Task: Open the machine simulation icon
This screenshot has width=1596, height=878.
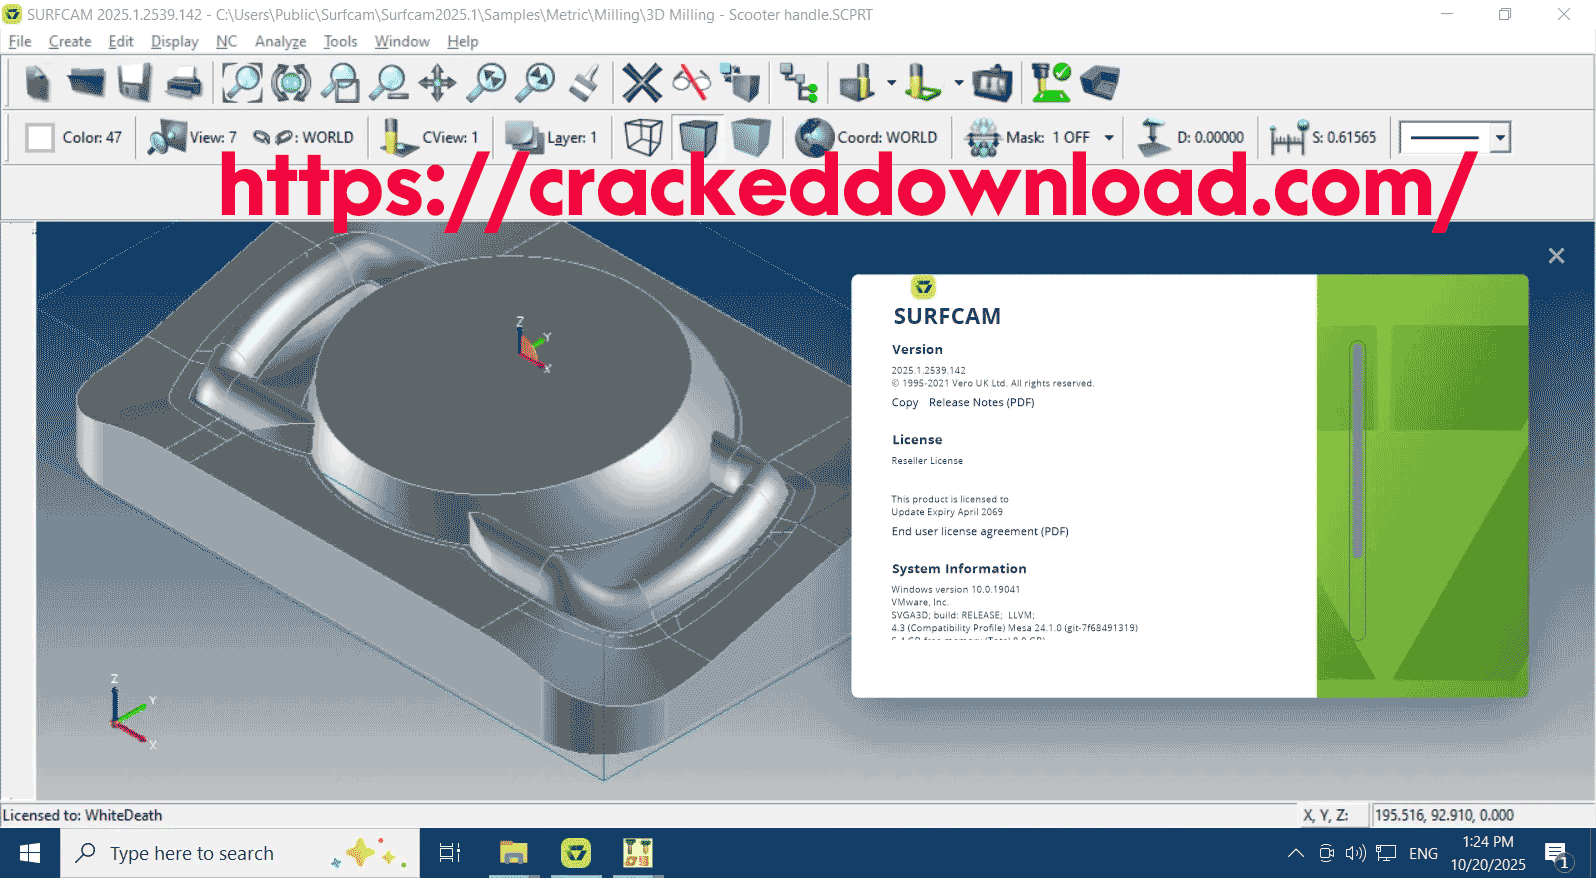Action: pyautogui.click(x=992, y=83)
